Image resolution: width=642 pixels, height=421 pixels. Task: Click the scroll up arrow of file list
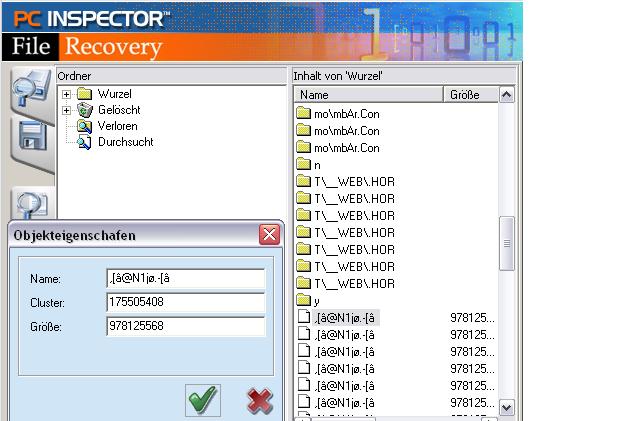pos(506,95)
